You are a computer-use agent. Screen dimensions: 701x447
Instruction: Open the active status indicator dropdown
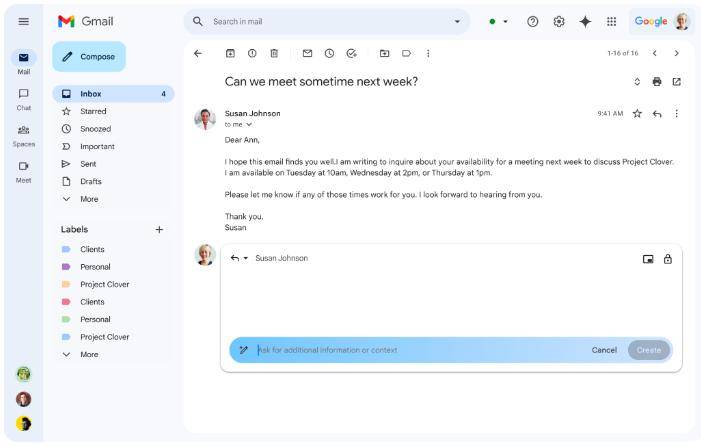pos(498,21)
